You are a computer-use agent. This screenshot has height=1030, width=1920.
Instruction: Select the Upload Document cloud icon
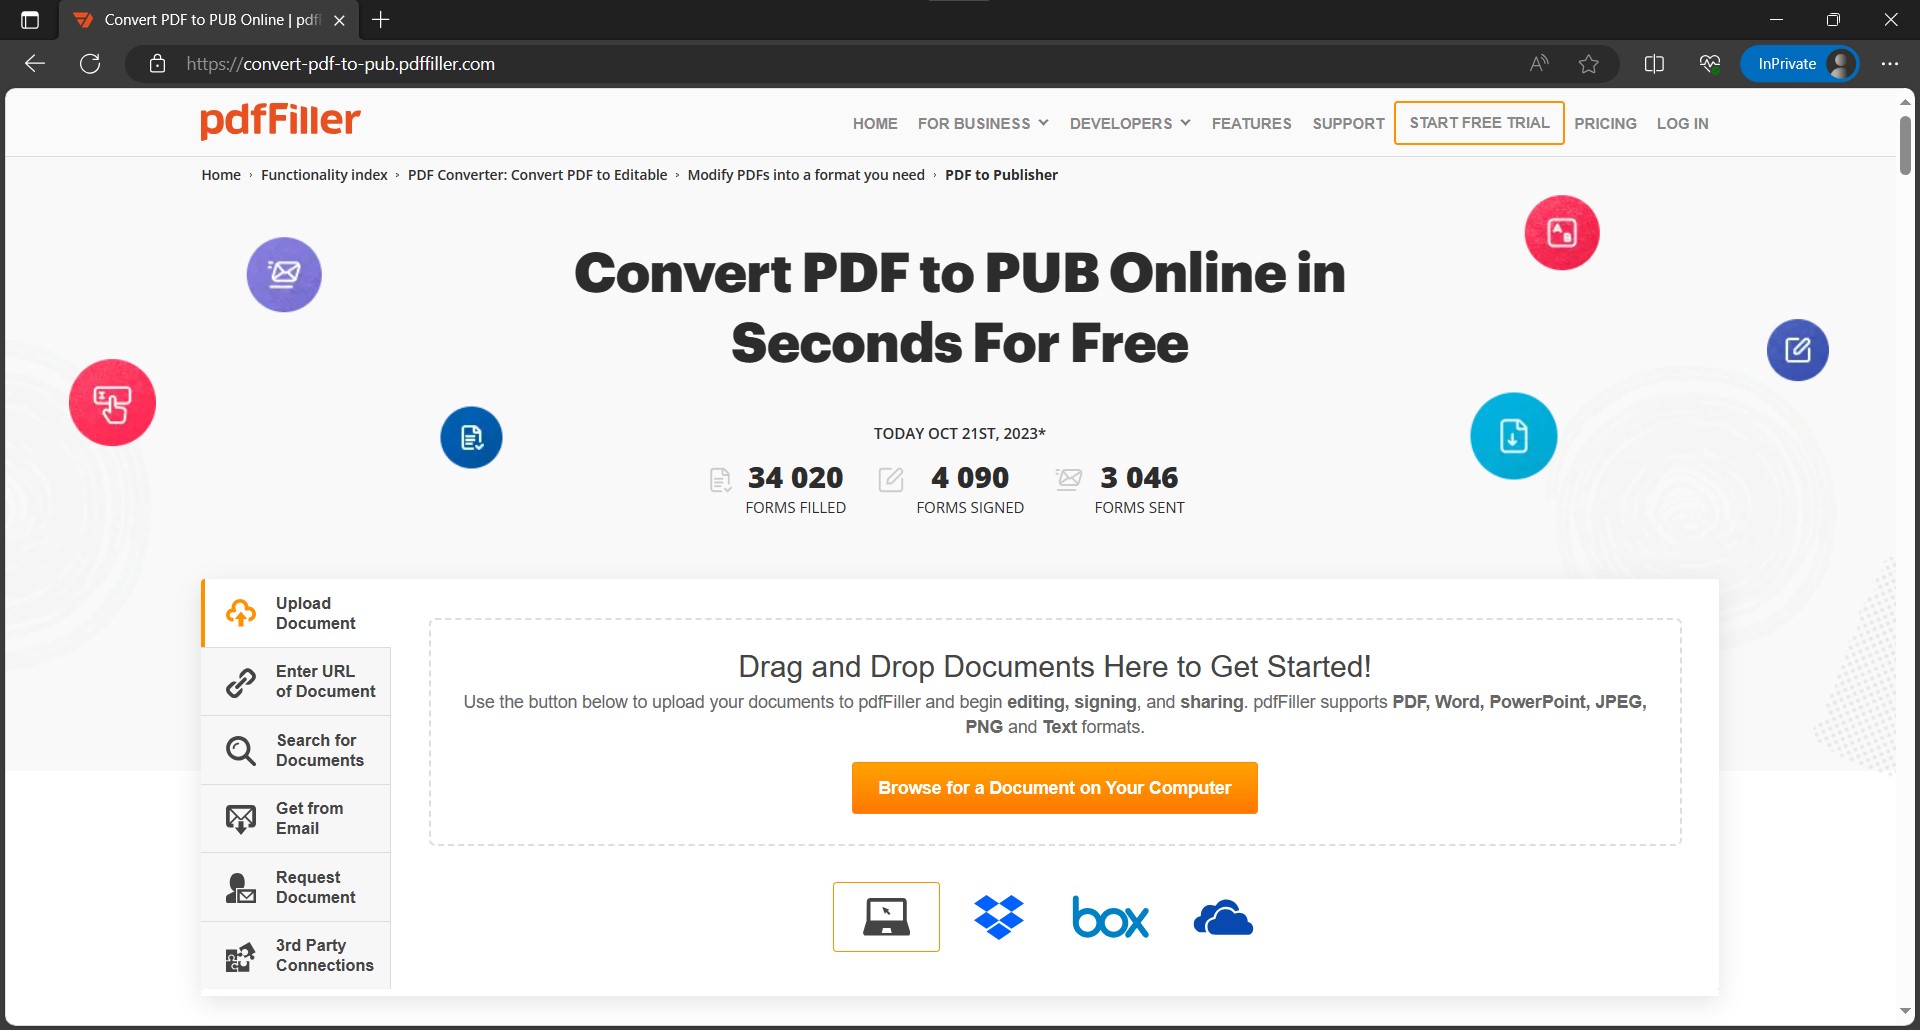click(x=239, y=612)
